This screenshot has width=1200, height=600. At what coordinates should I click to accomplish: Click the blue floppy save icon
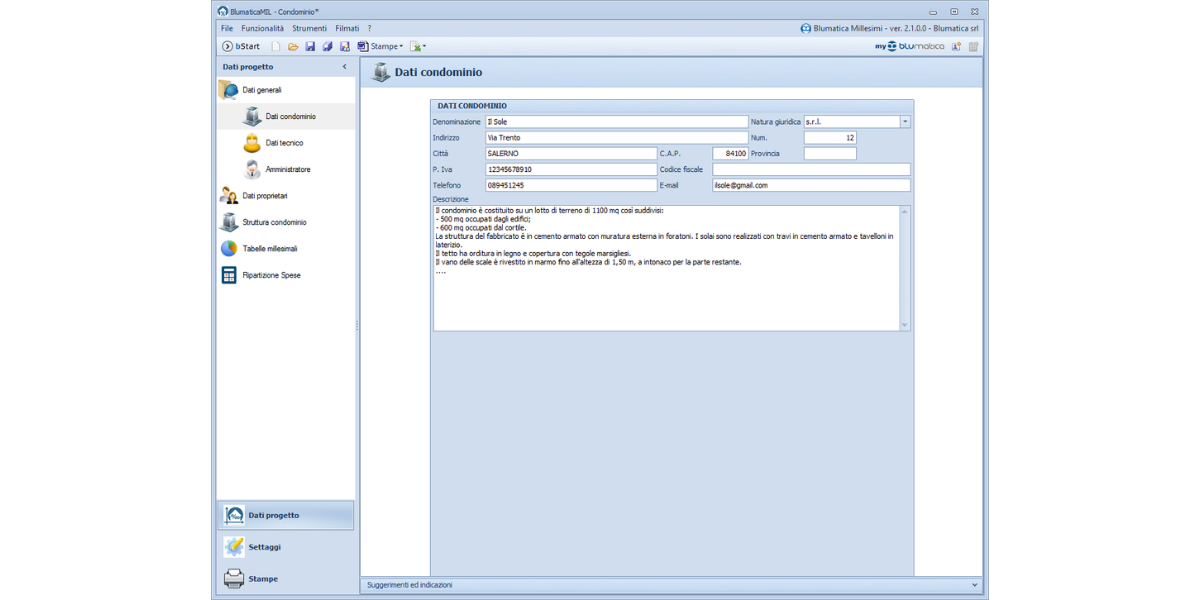tap(310, 47)
